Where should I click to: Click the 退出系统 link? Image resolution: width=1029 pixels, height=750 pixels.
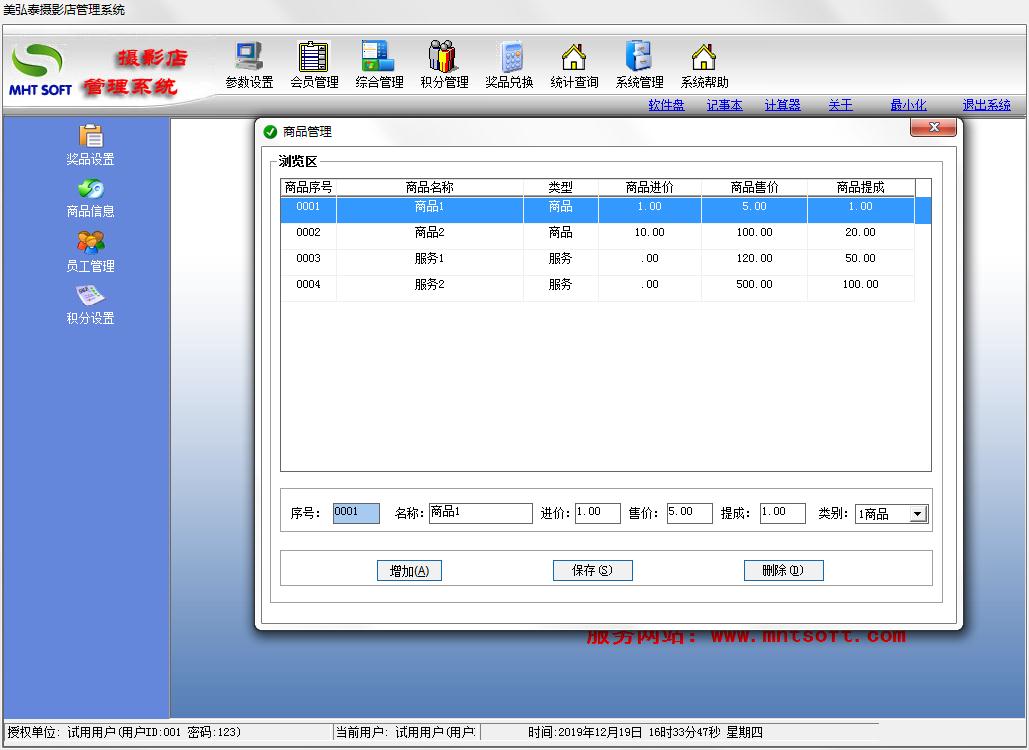pyautogui.click(x=986, y=105)
